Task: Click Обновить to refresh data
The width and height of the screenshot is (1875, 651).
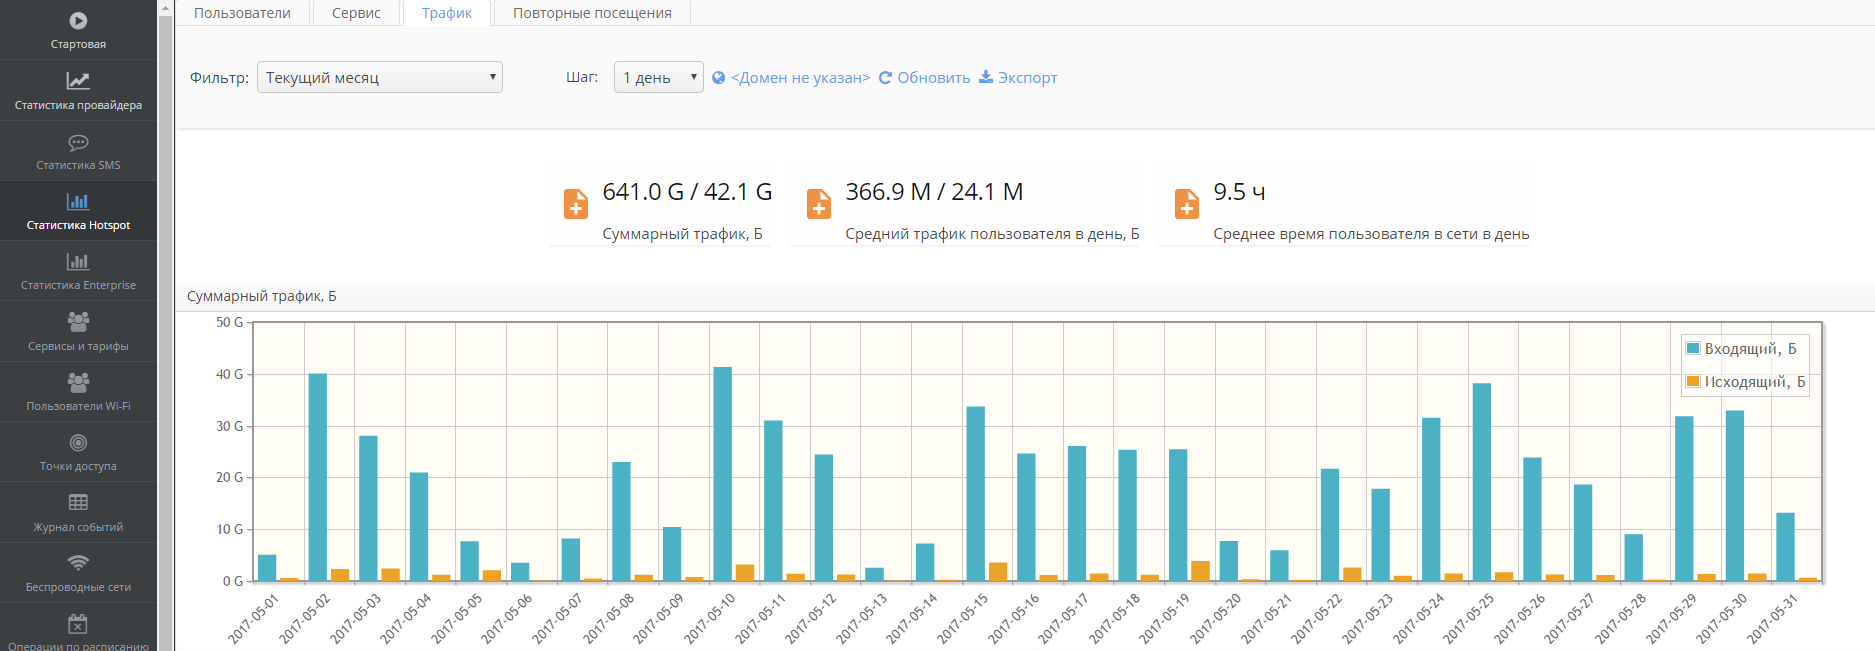Action: (x=933, y=78)
